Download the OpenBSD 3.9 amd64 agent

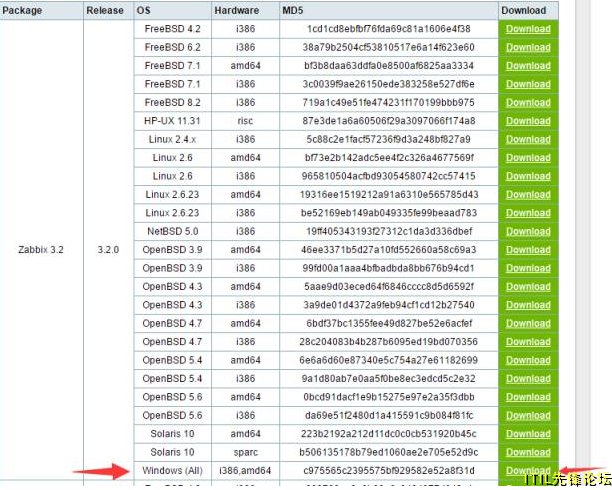click(528, 249)
